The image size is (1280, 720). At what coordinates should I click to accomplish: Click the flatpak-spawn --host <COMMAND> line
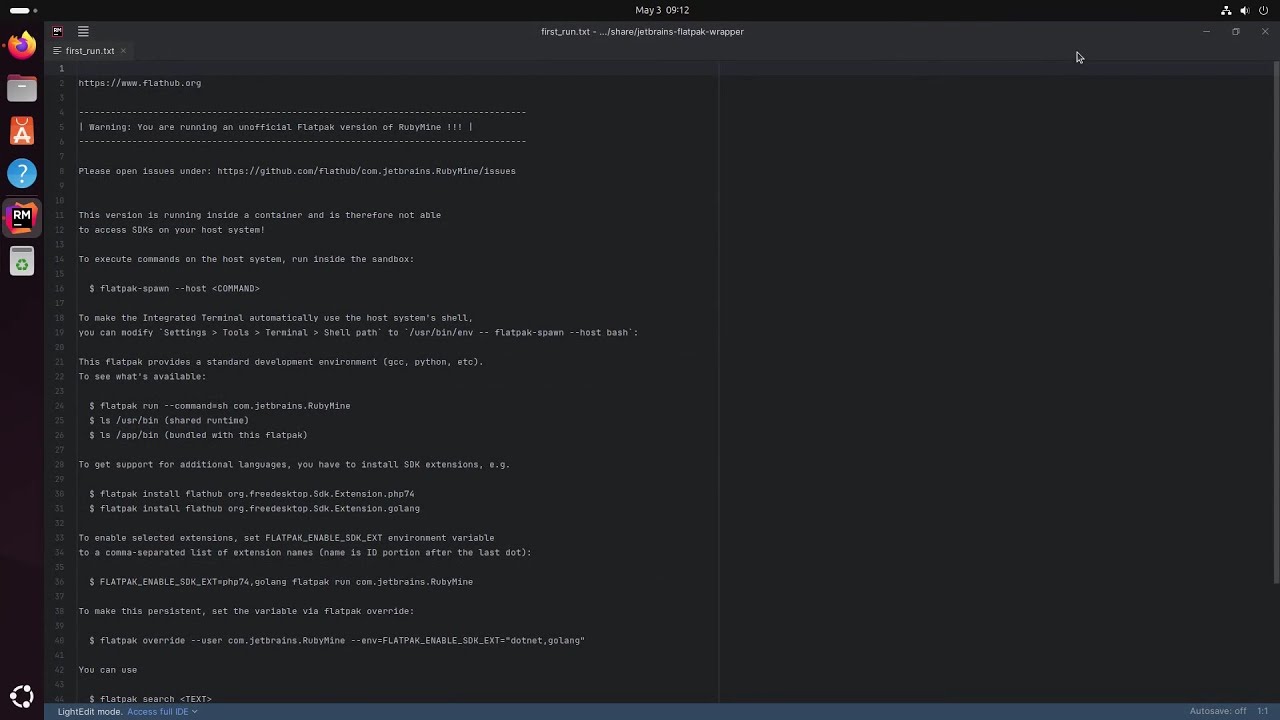pyautogui.click(x=174, y=289)
